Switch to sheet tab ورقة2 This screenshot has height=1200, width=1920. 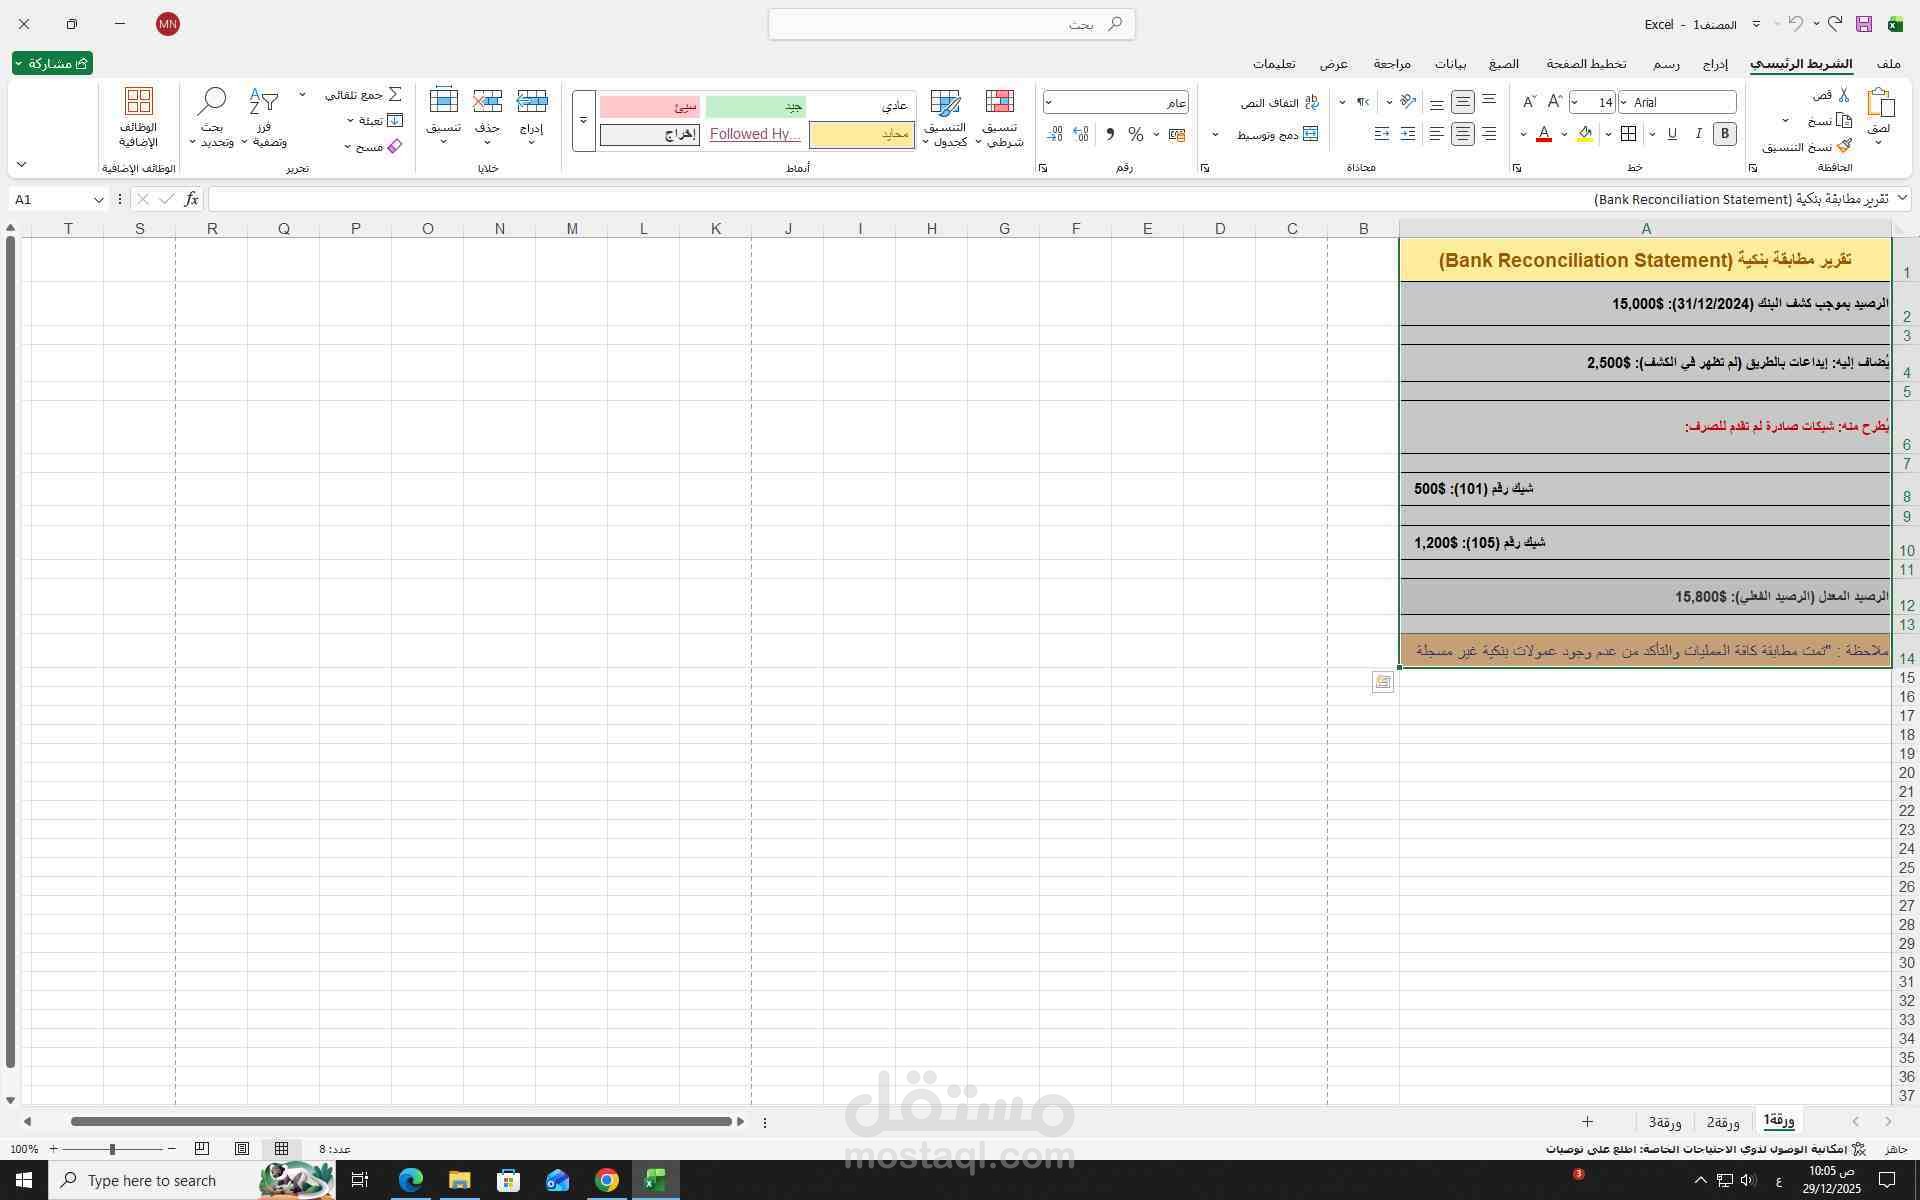pyautogui.click(x=1723, y=1122)
